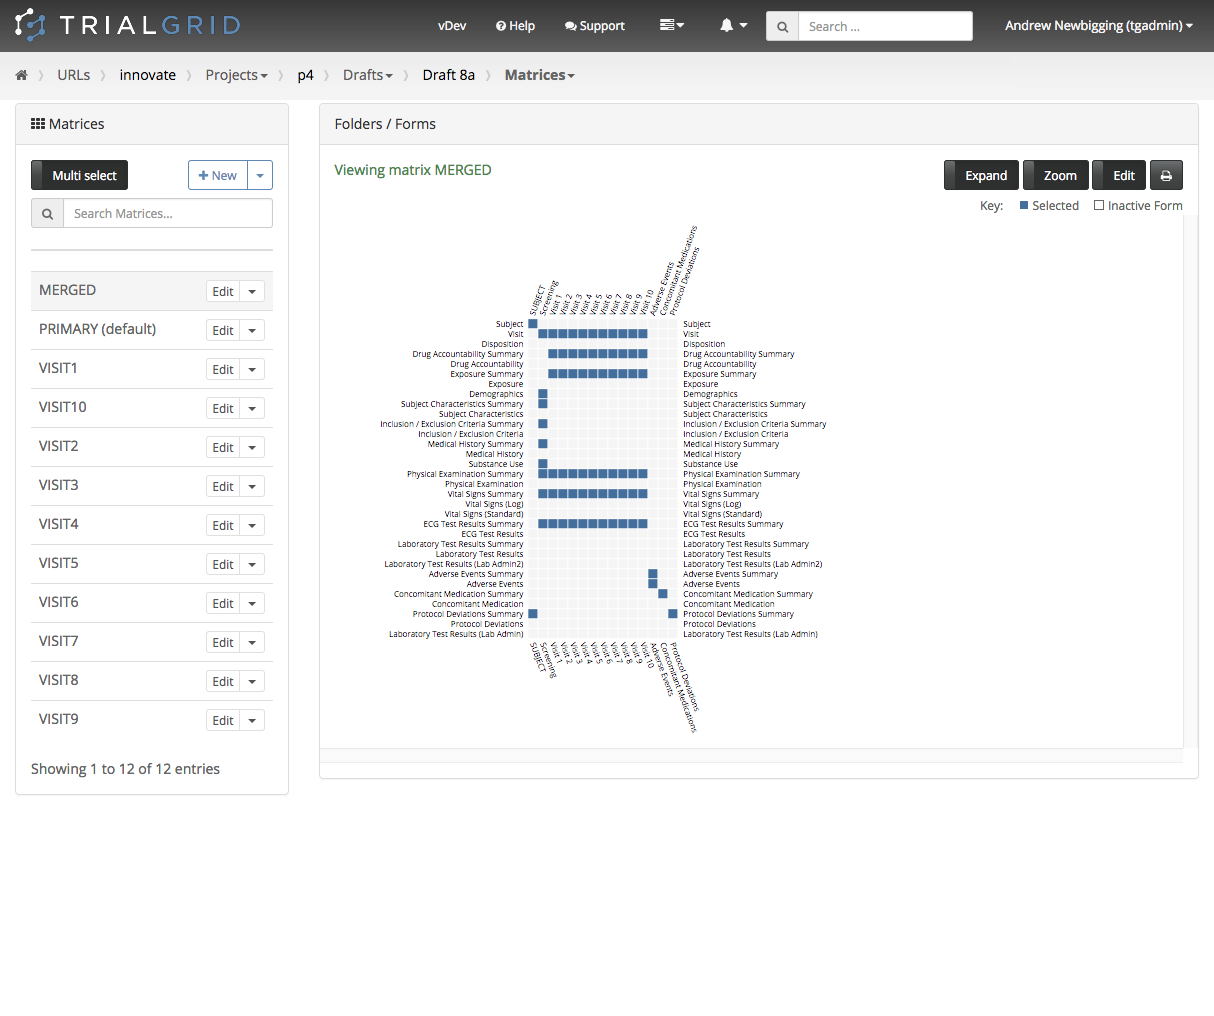
Task: Open the Matrices breadcrumb menu
Action: (x=539, y=76)
